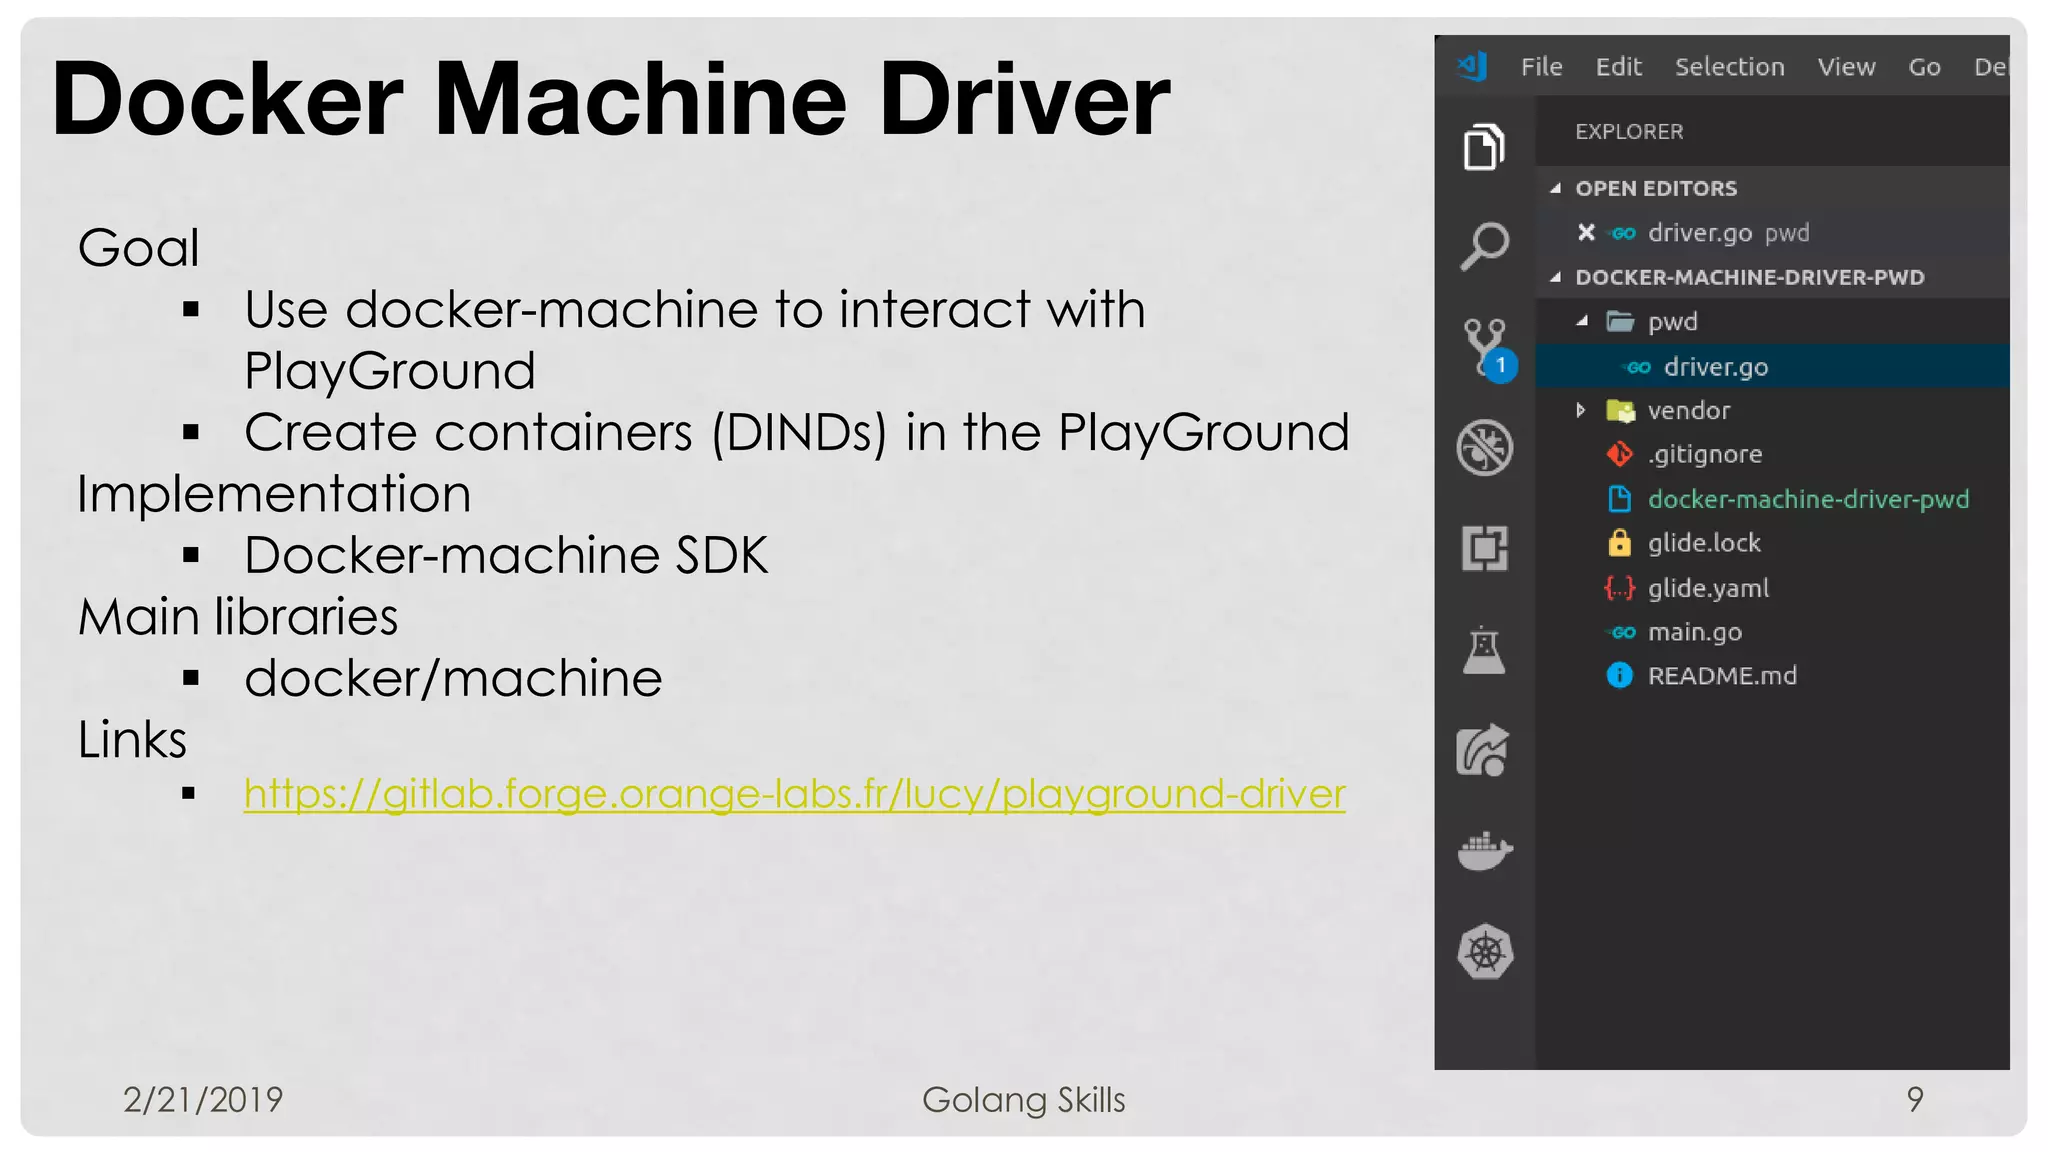The height and width of the screenshot is (1152, 2048).
Task: Click the vendor folder icon
Action: (1620, 411)
